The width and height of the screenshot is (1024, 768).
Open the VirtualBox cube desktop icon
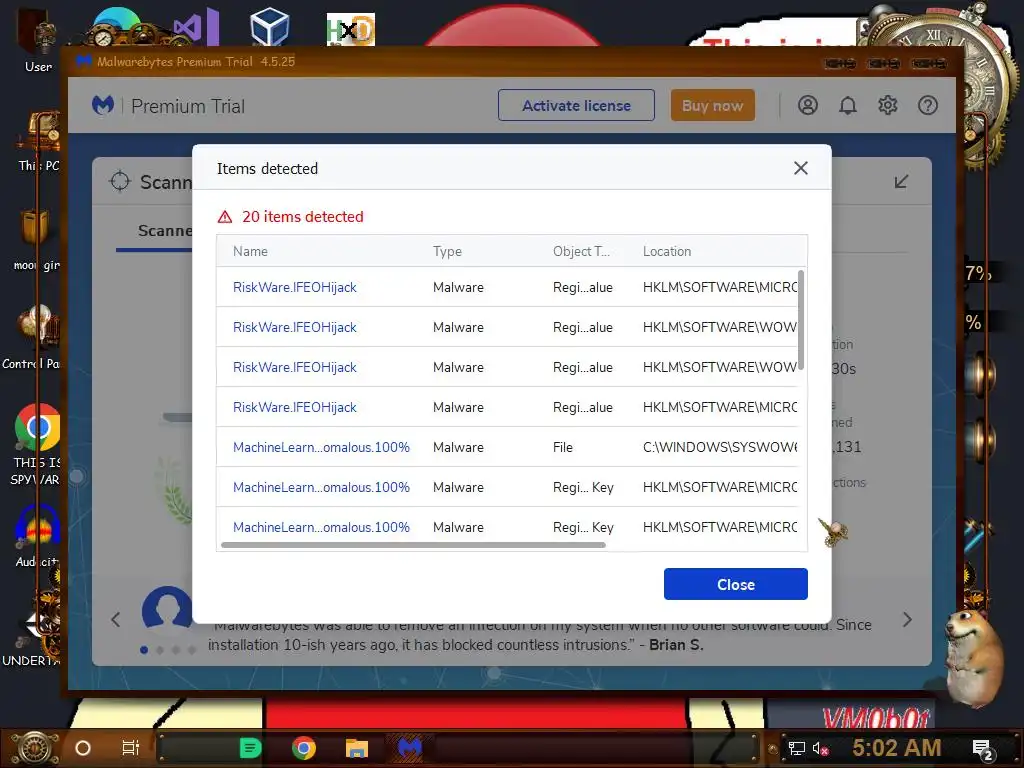[269, 27]
